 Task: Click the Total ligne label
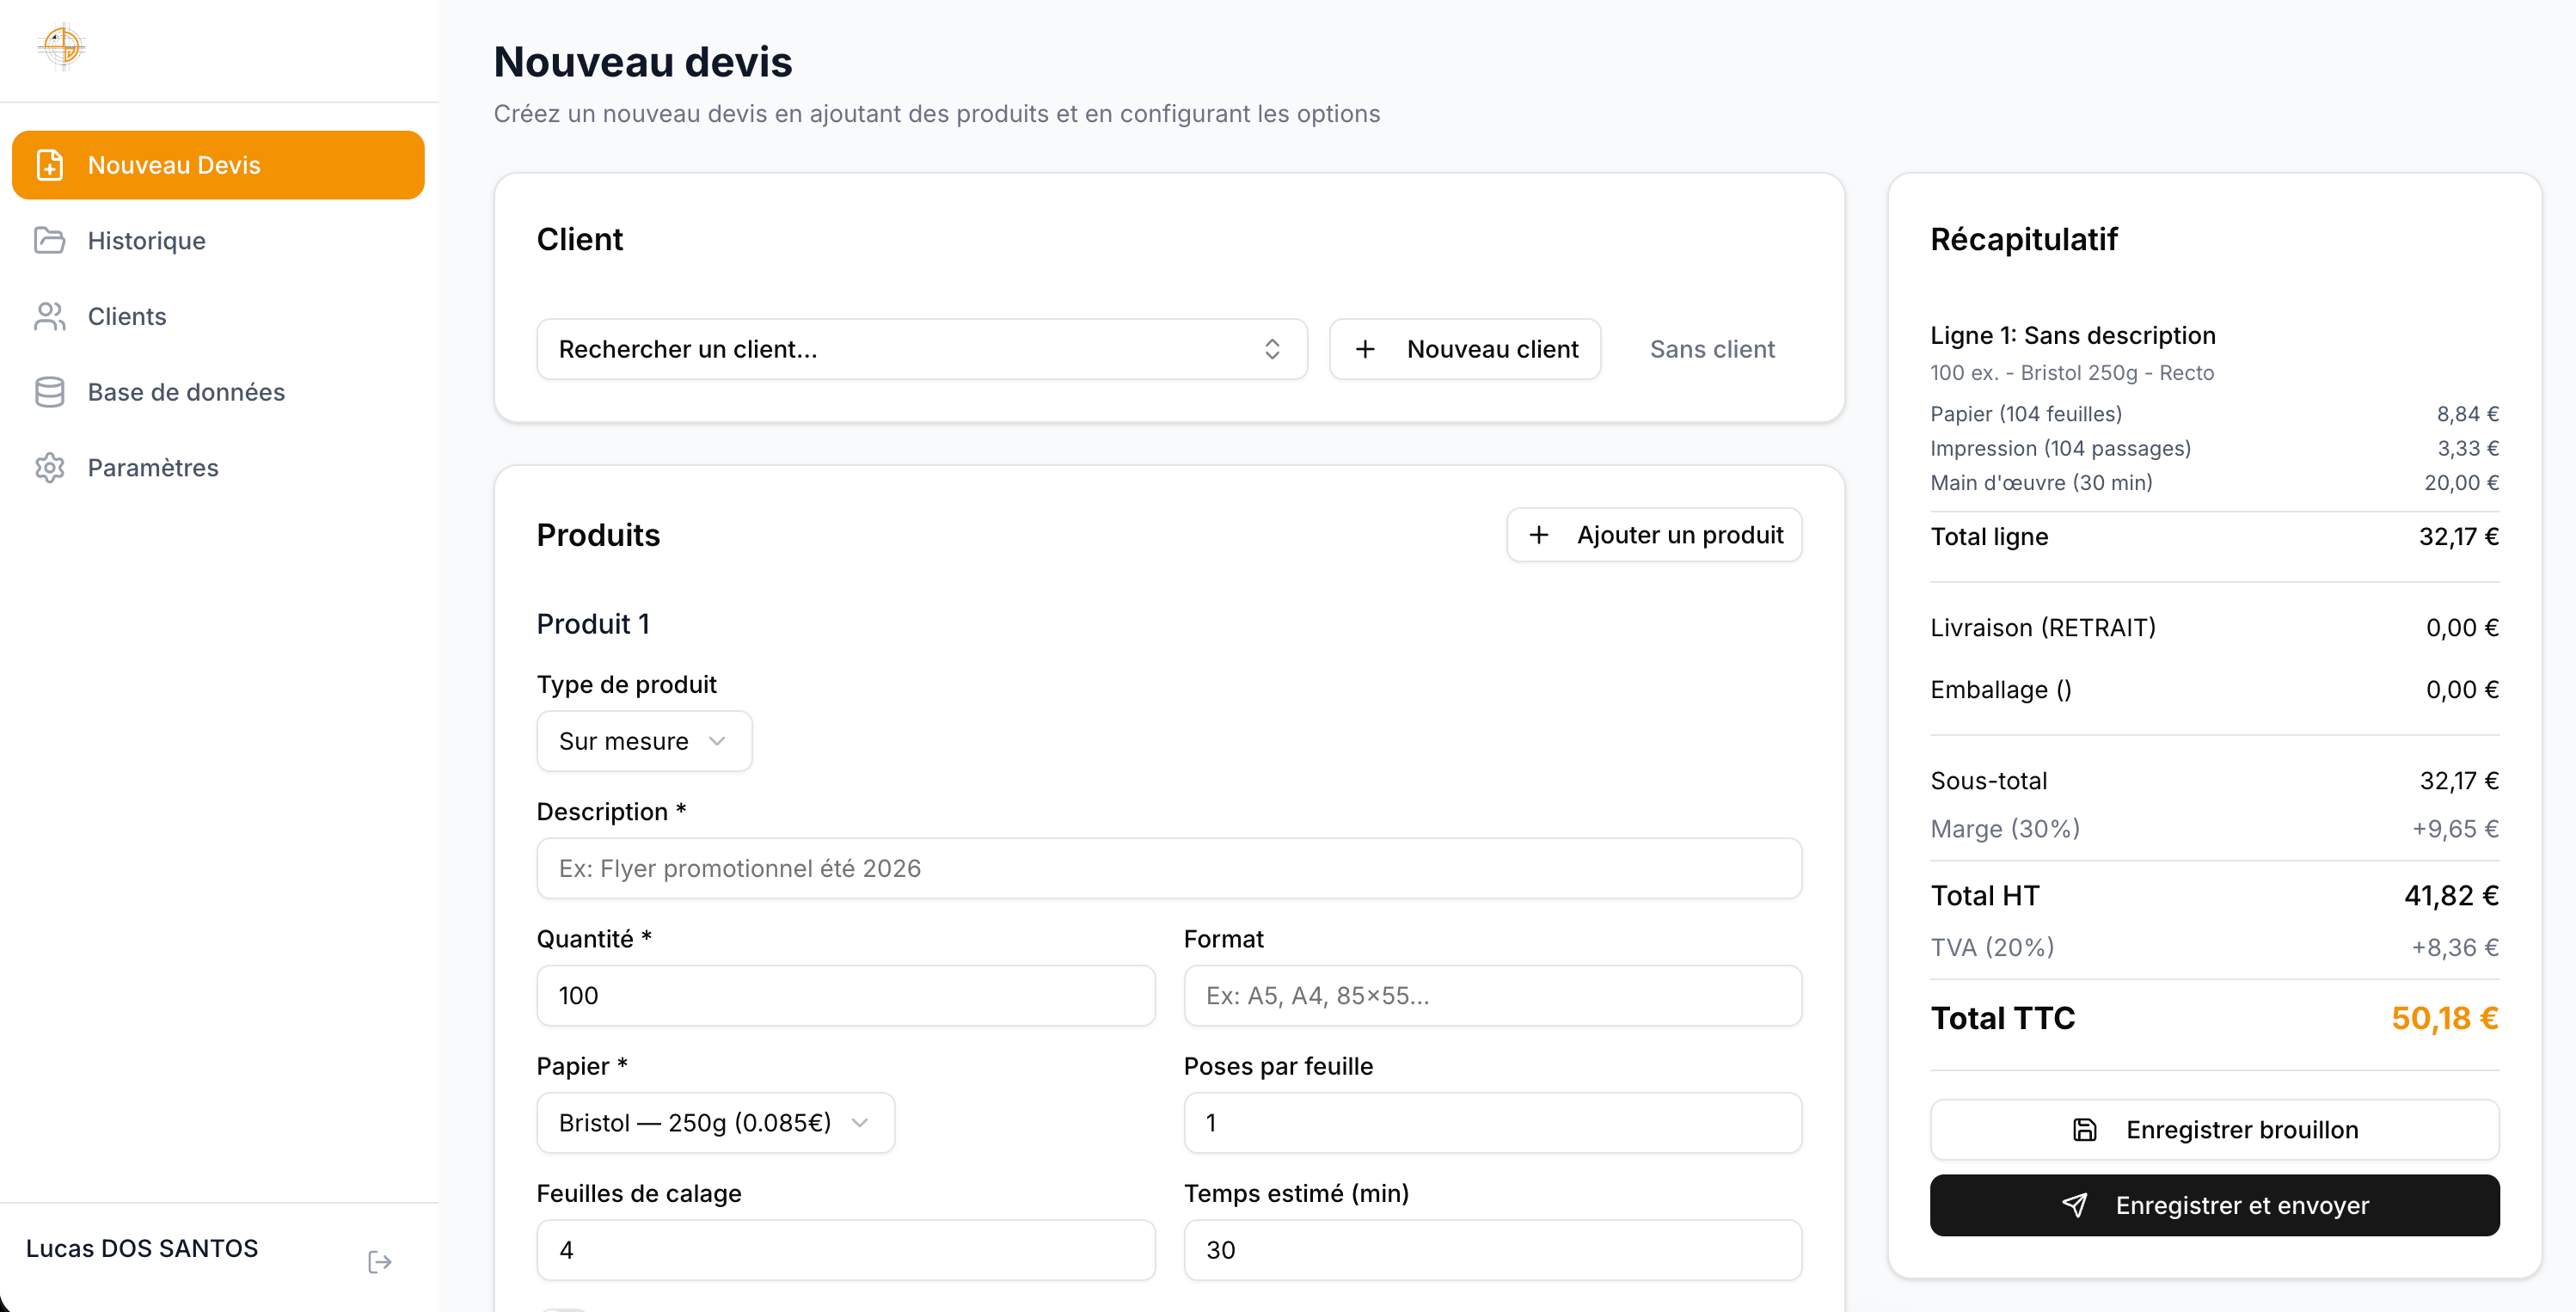click(1989, 536)
